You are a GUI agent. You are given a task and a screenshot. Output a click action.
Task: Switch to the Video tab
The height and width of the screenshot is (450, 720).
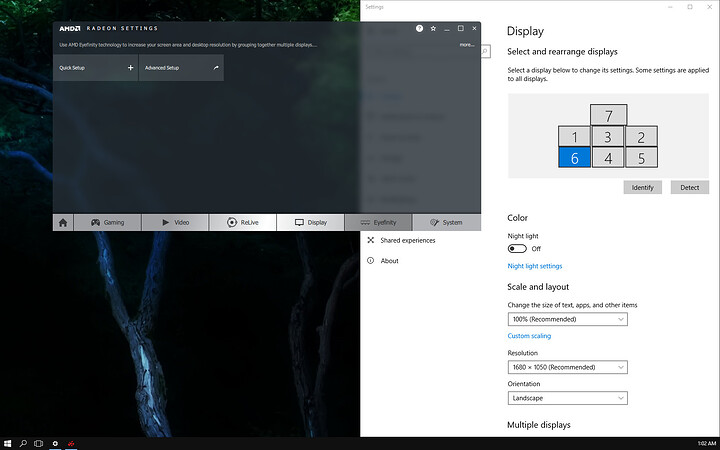pos(175,223)
